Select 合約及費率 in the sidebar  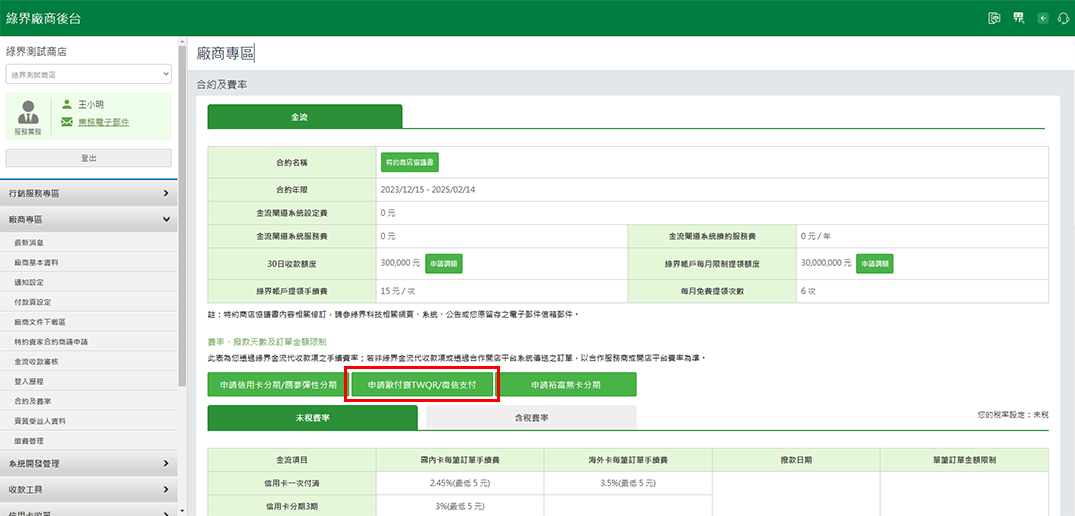[x=33, y=401]
